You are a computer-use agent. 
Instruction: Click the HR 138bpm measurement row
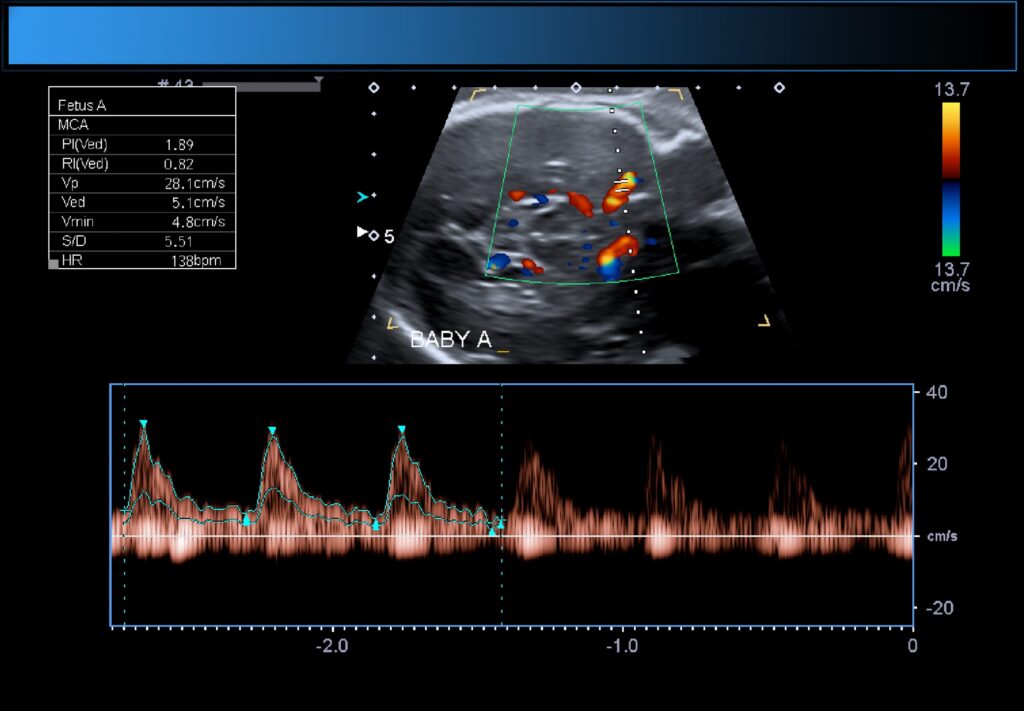pos(142,260)
